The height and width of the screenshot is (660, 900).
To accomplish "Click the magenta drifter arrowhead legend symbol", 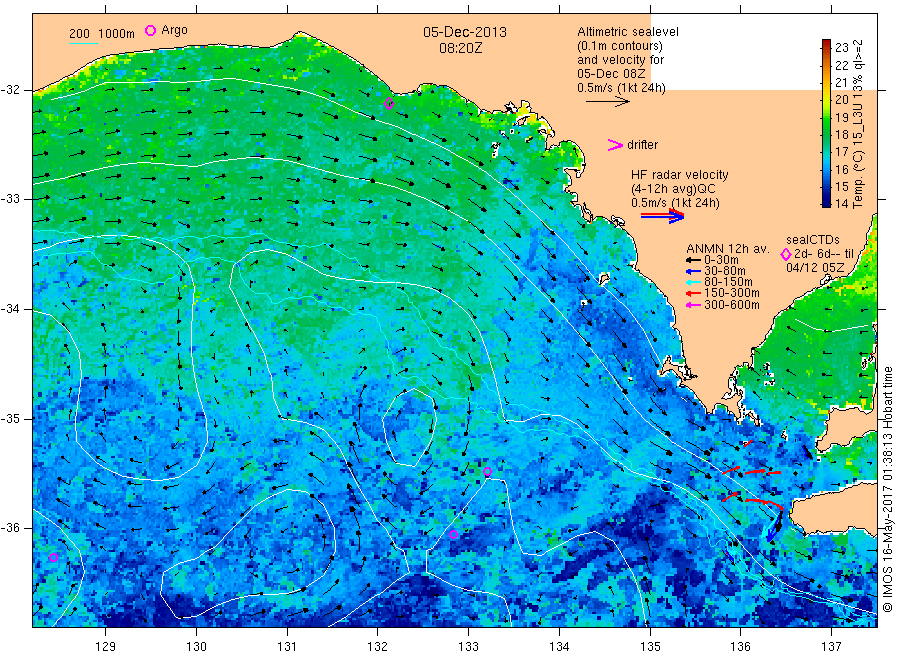I will click(x=615, y=145).
